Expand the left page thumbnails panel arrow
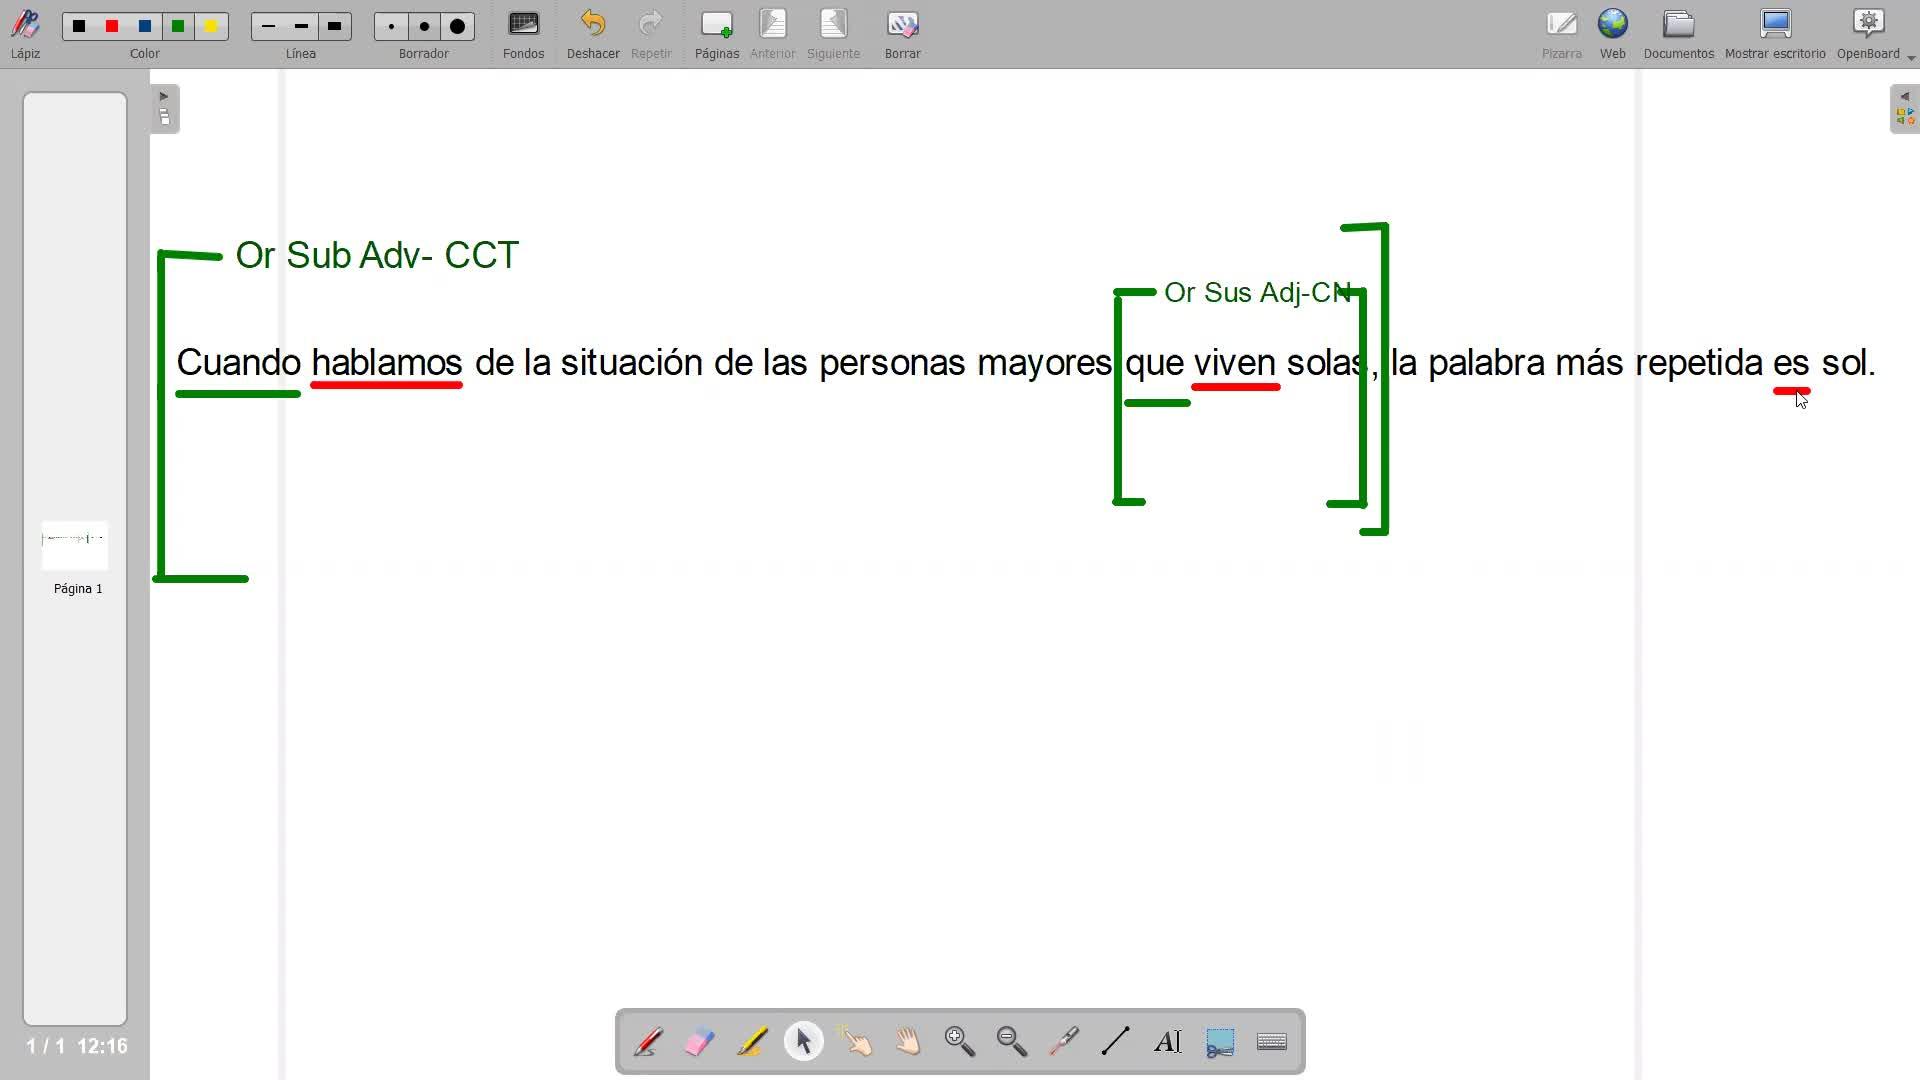This screenshot has height=1080, width=1920. pyautogui.click(x=164, y=97)
